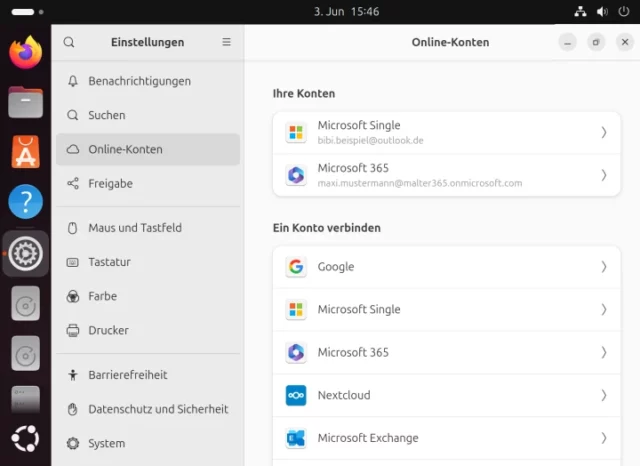The height and width of the screenshot is (466, 640).
Task: Click the Microsoft logo of bibi.beispiel account
Action: [296, 133]
